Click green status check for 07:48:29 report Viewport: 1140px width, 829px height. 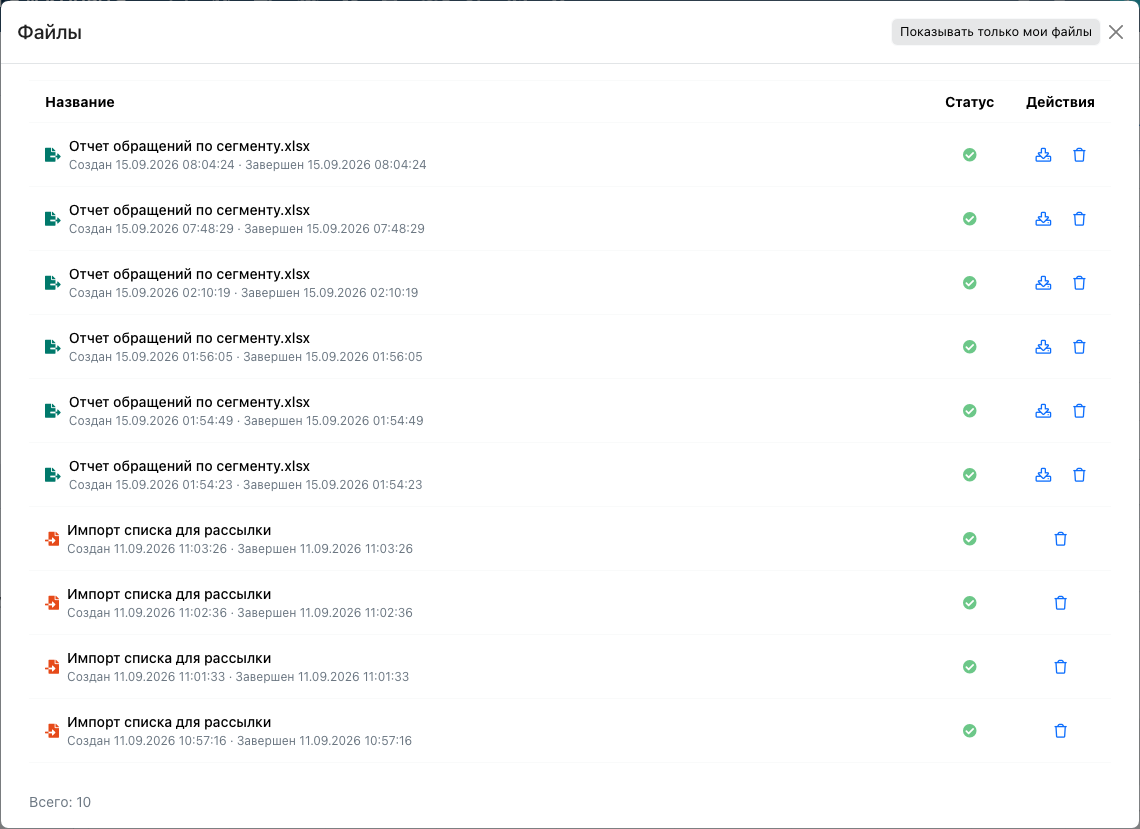[970, 219]
